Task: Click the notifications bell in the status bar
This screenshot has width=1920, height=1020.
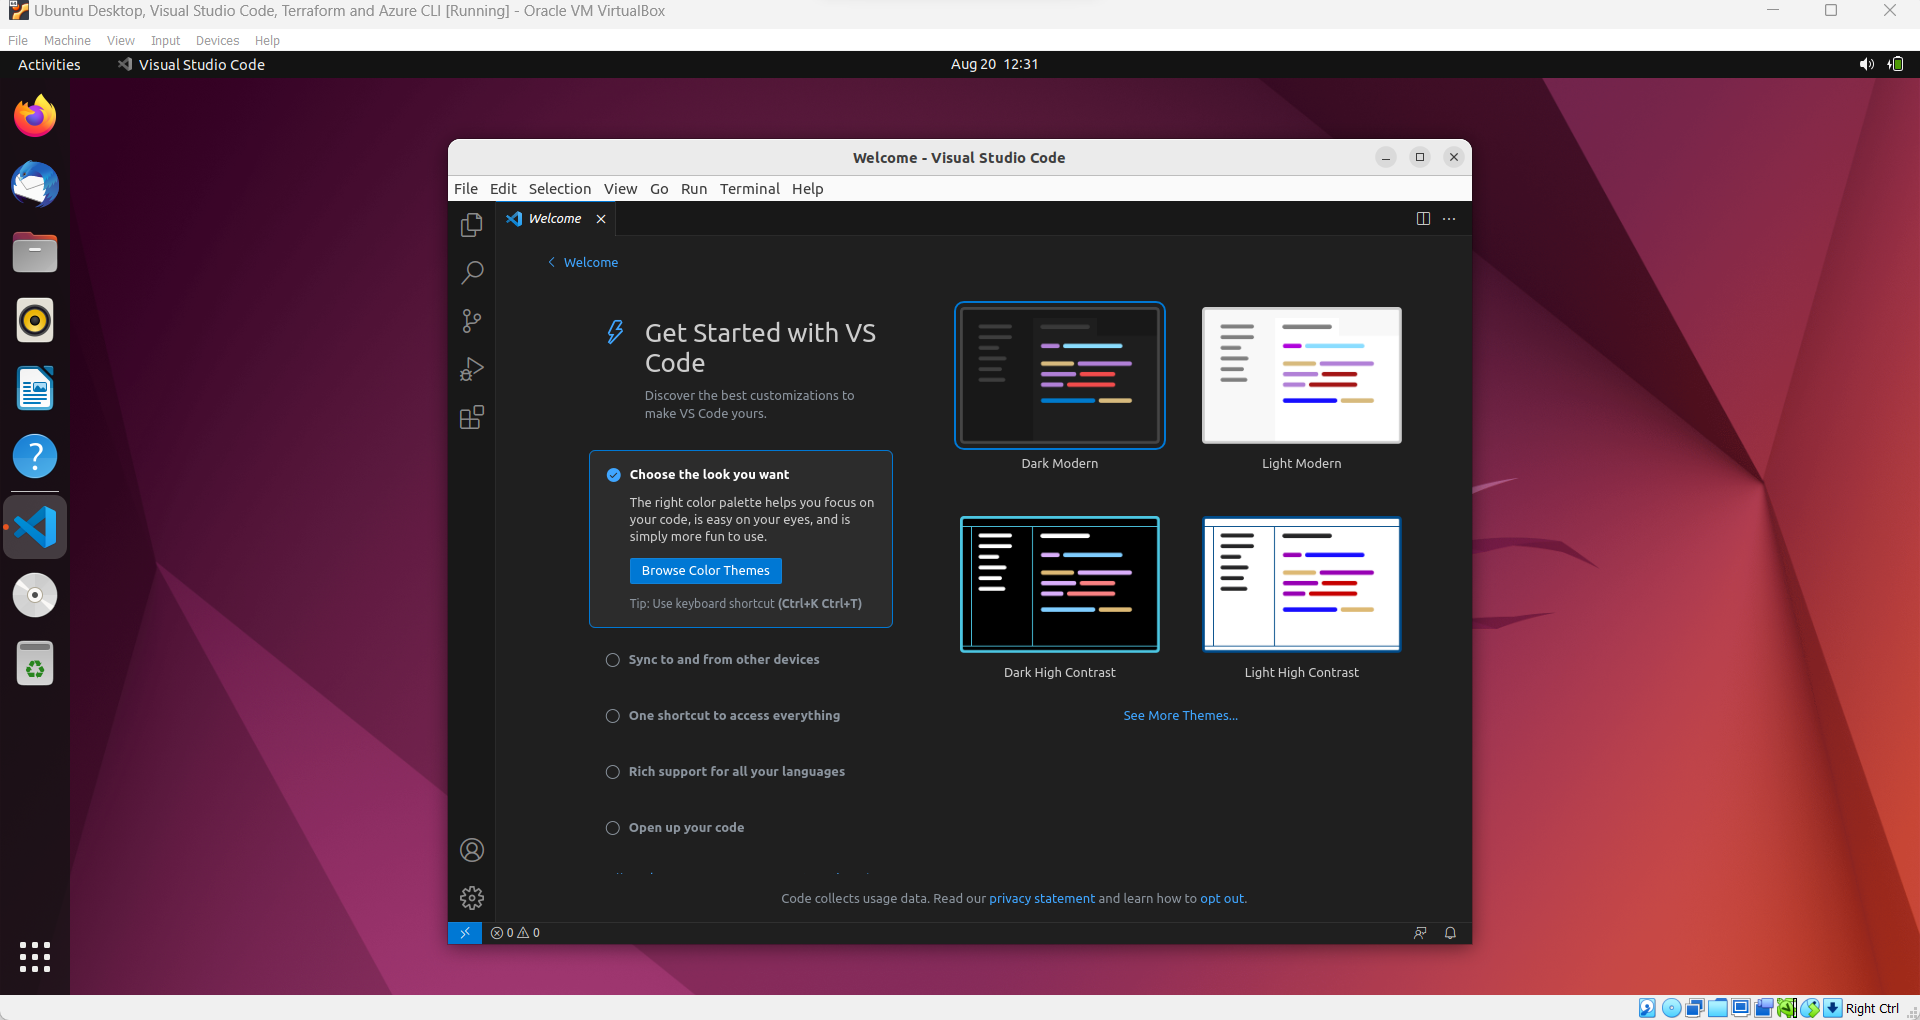Action: click(1450, 932)
